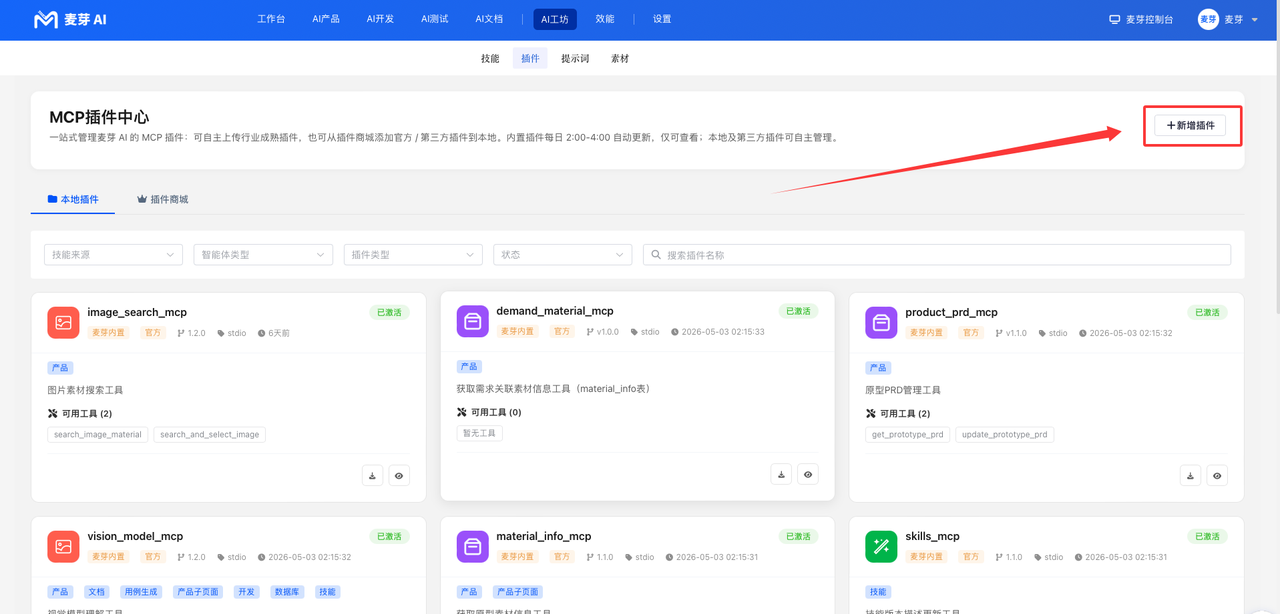Viewport: 1280px width, 614px height.
Task: Click the 新增插件 button
Action: (1190, 125)
